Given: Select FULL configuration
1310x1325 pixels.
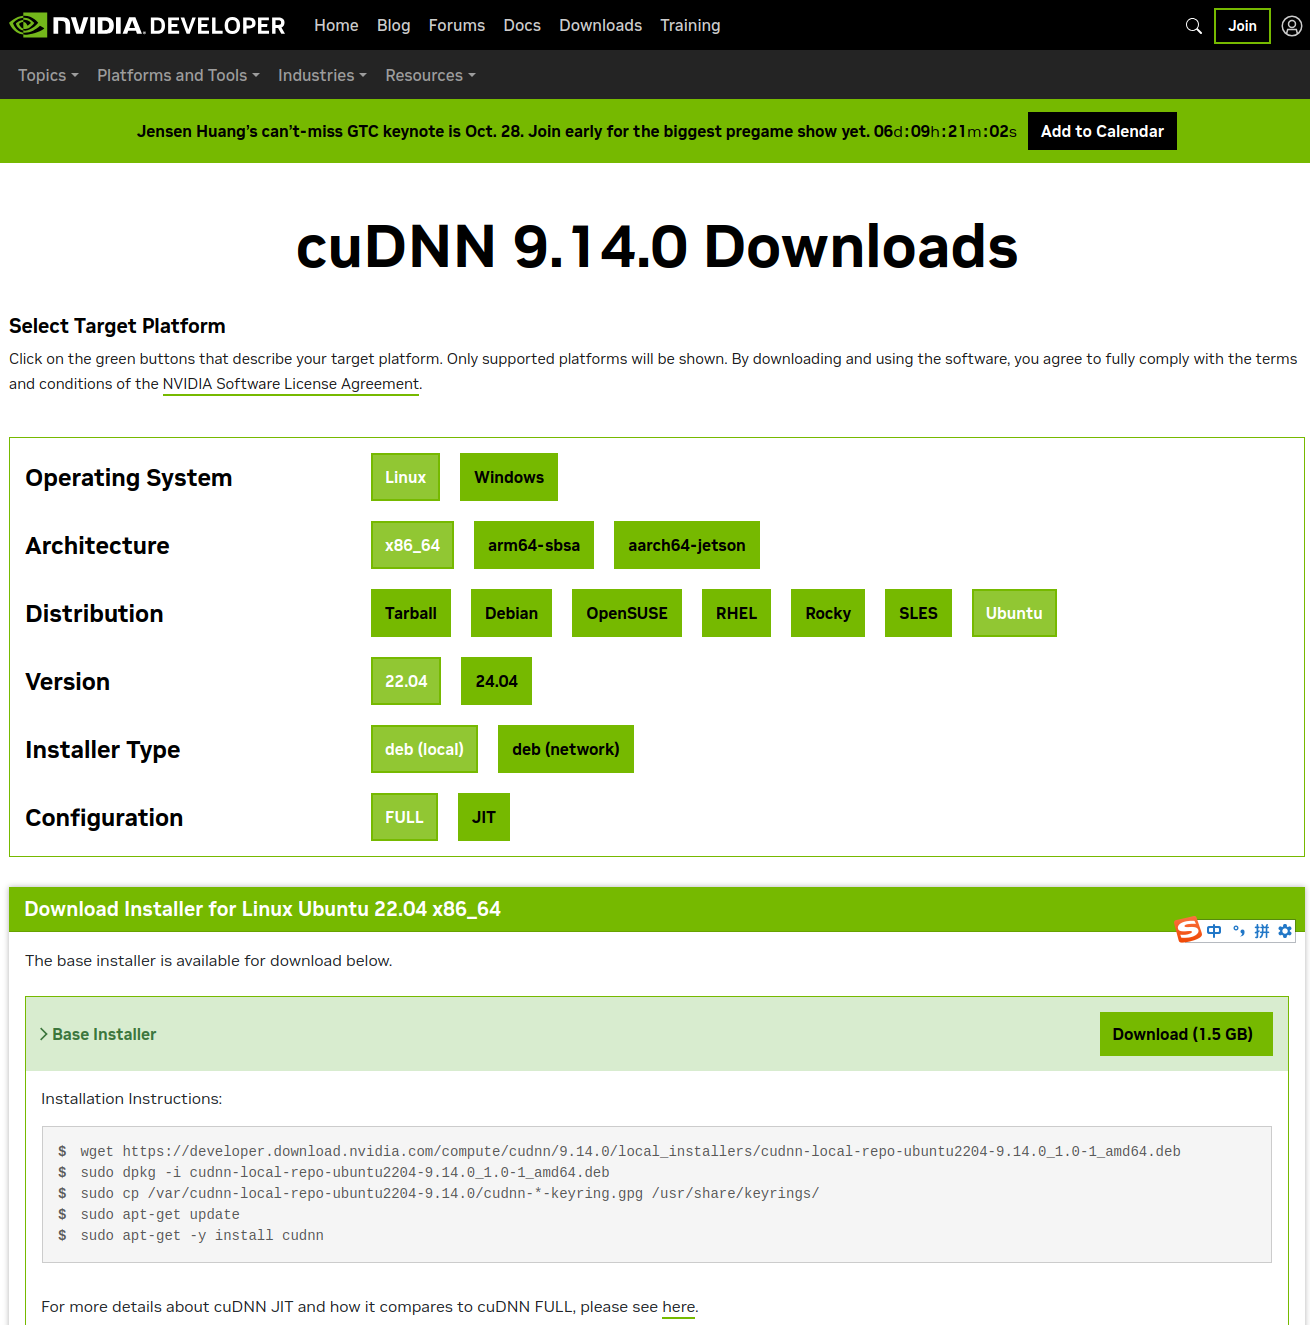Looking at the screenshot, I should tap(404, 817).
